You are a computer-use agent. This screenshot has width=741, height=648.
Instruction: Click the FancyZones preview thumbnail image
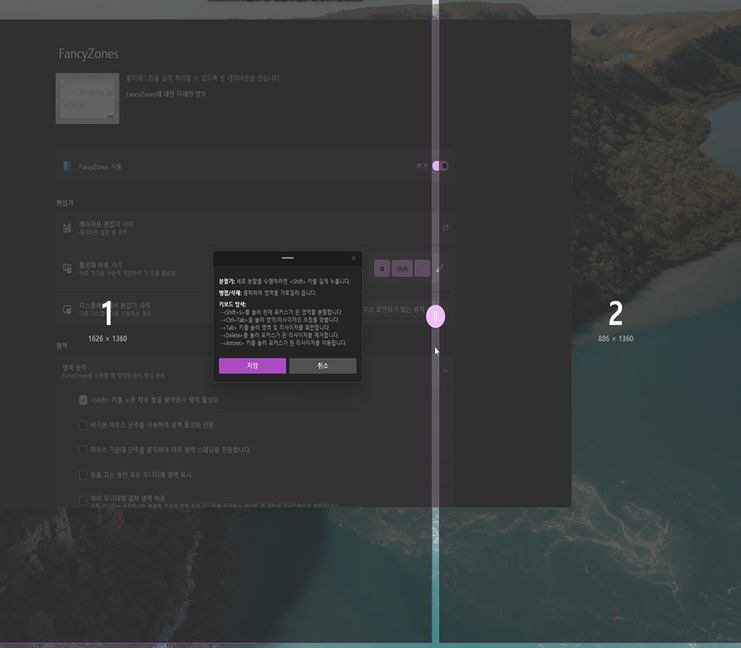[87, 98]
